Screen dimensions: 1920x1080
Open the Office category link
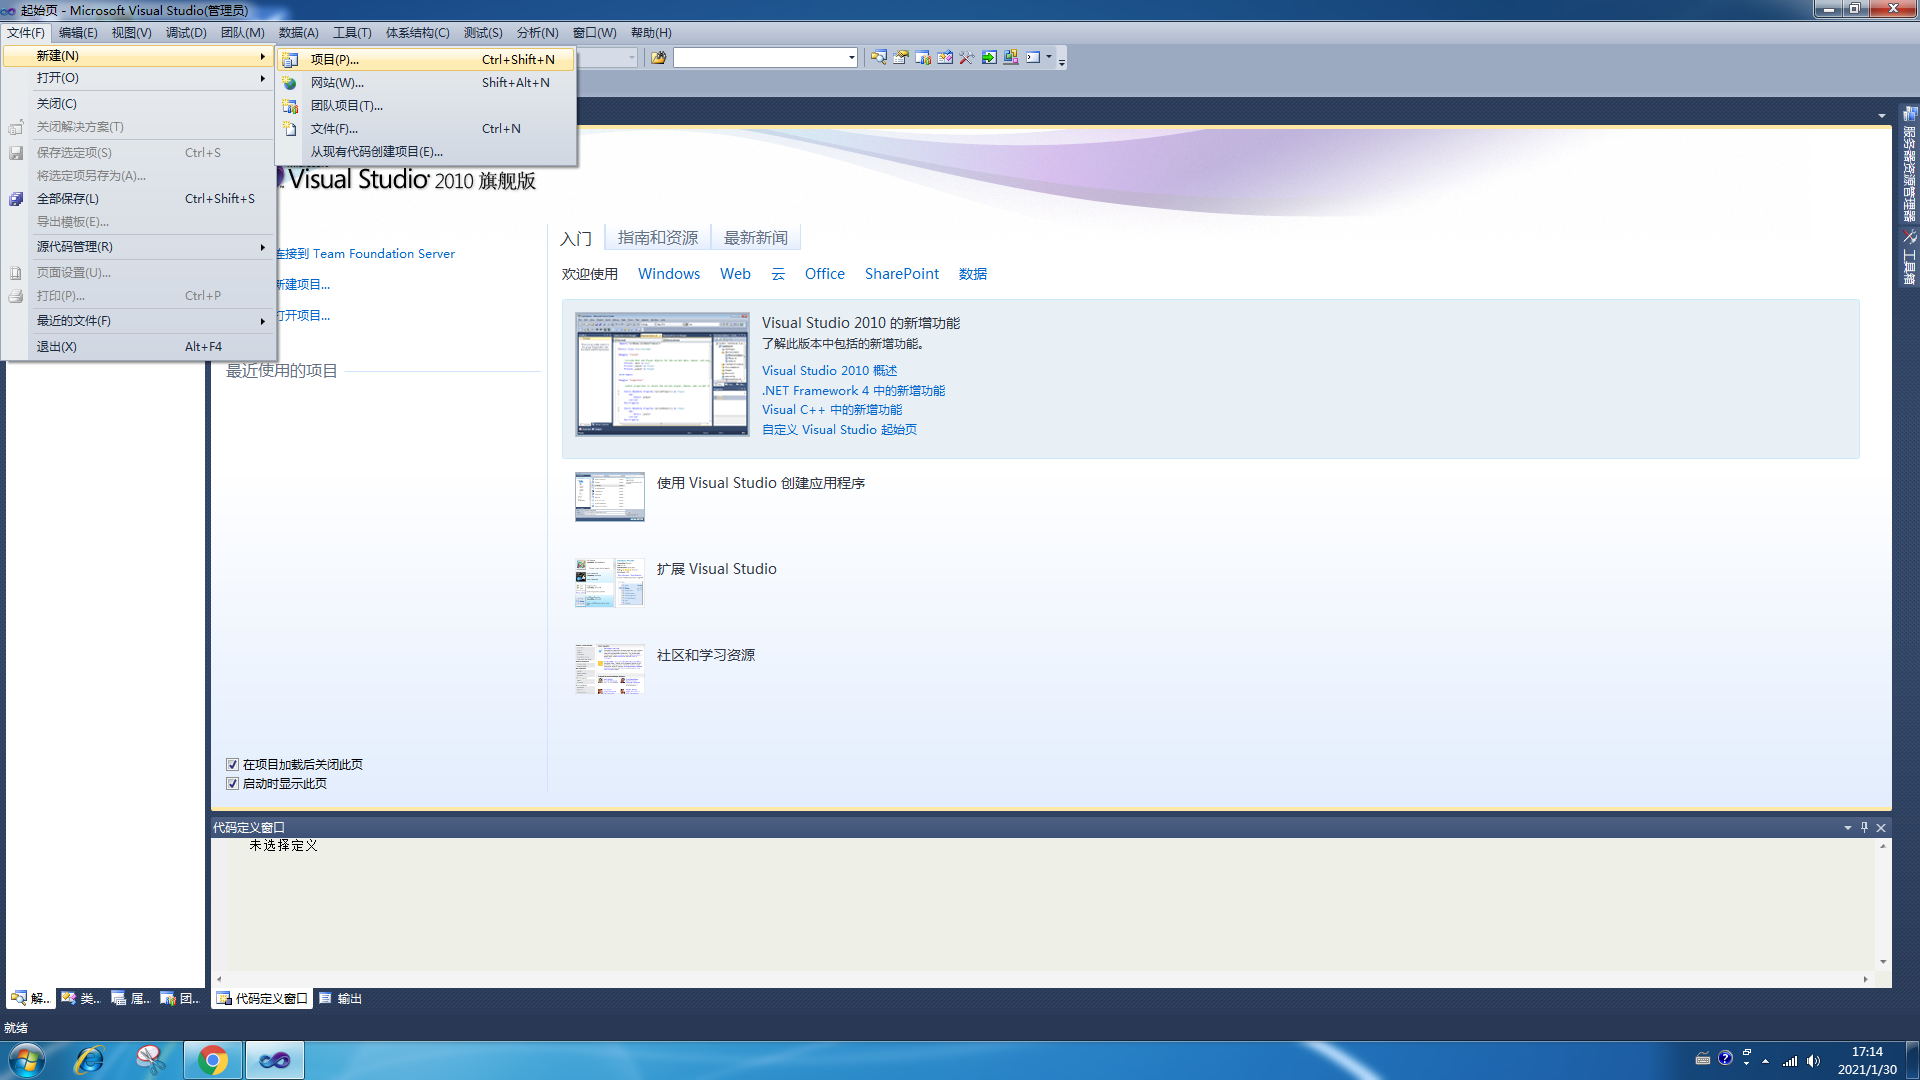click(825, 274)
